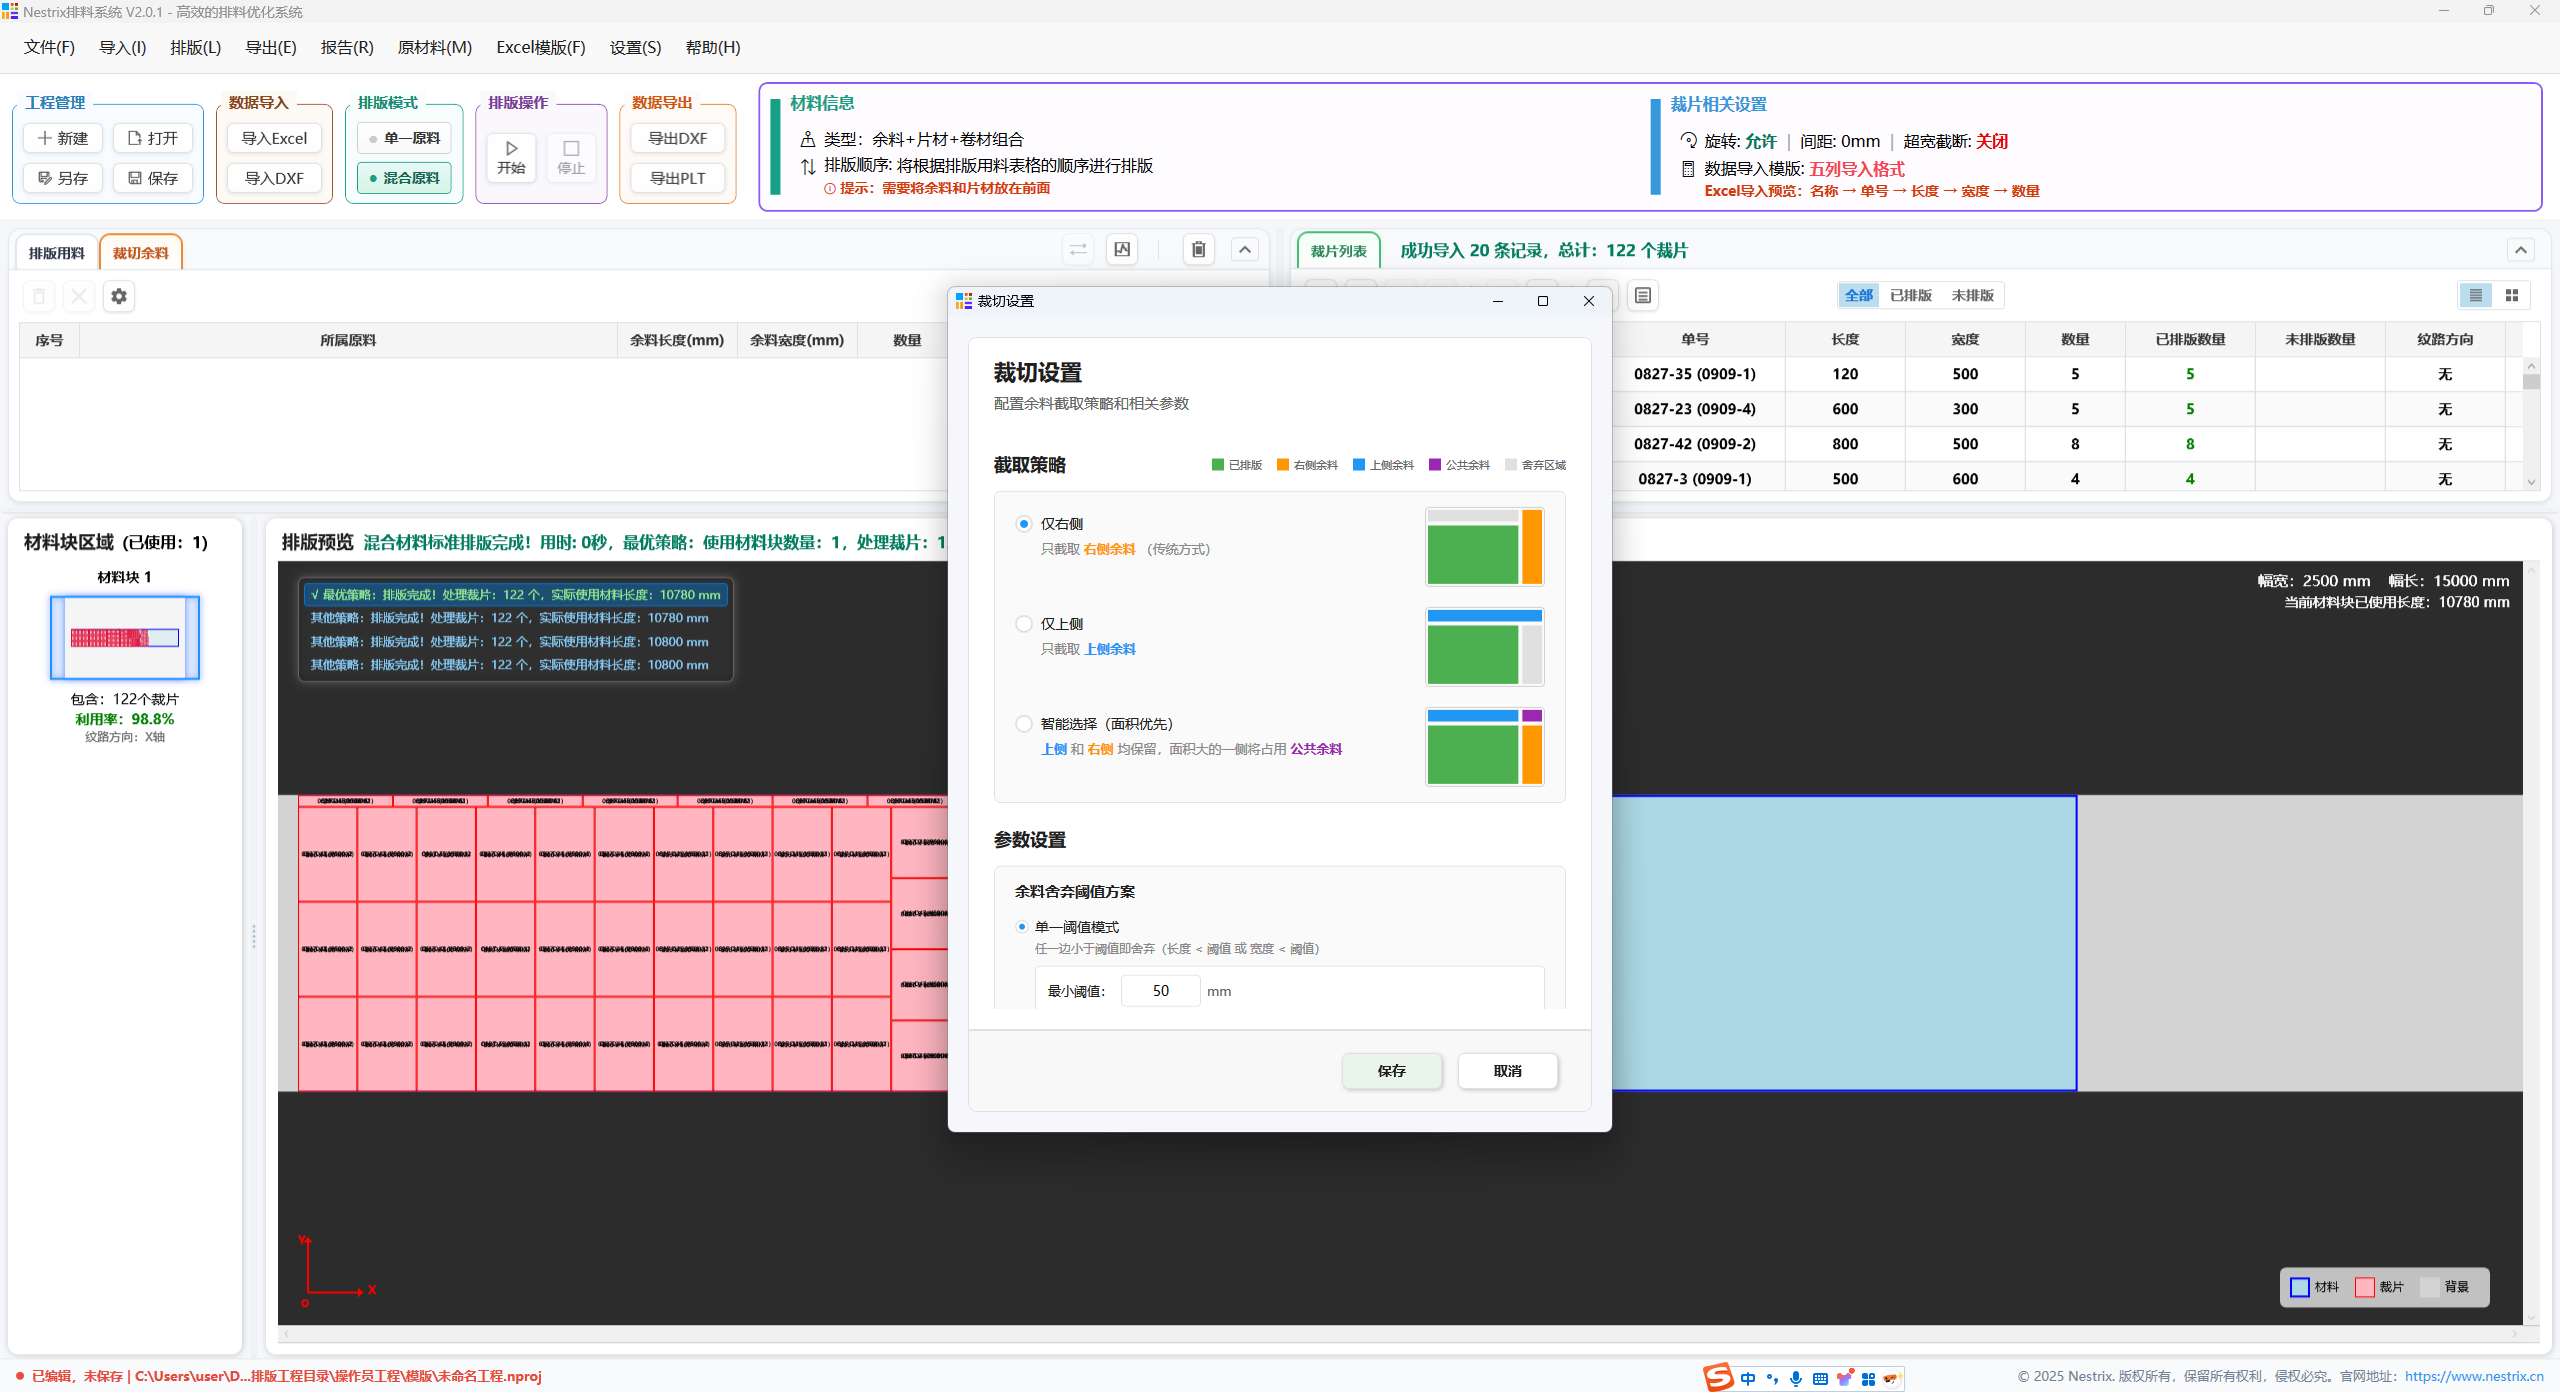
Task: Switch parts list to list view icon
Action: point(2475,295)
